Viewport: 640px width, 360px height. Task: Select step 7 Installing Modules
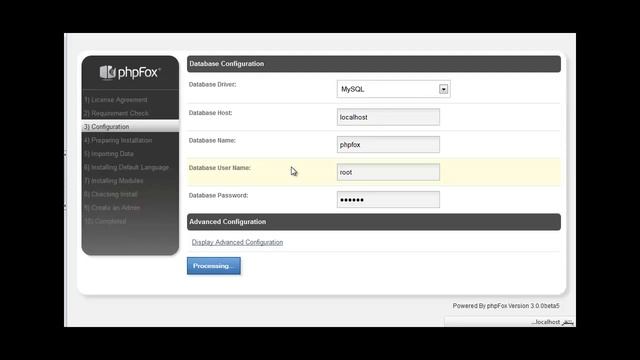[x=113, y=180]
